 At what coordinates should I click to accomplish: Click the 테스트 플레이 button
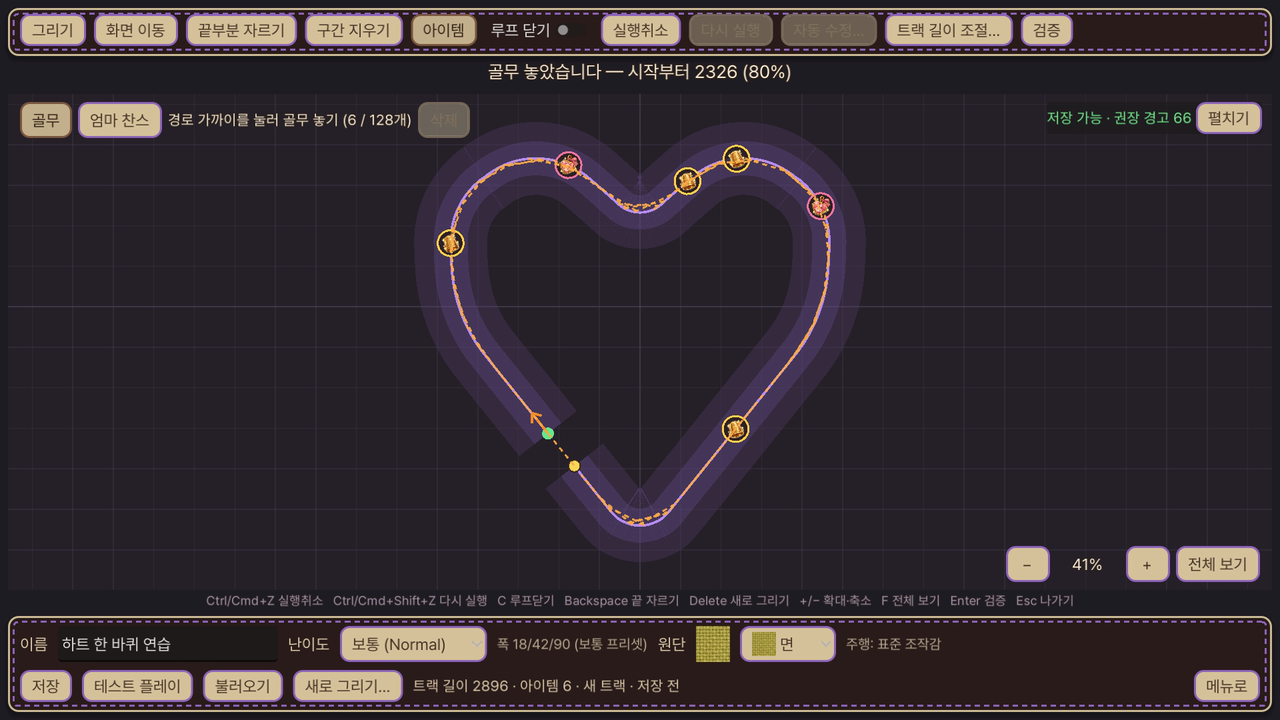(x=137, y=686)
